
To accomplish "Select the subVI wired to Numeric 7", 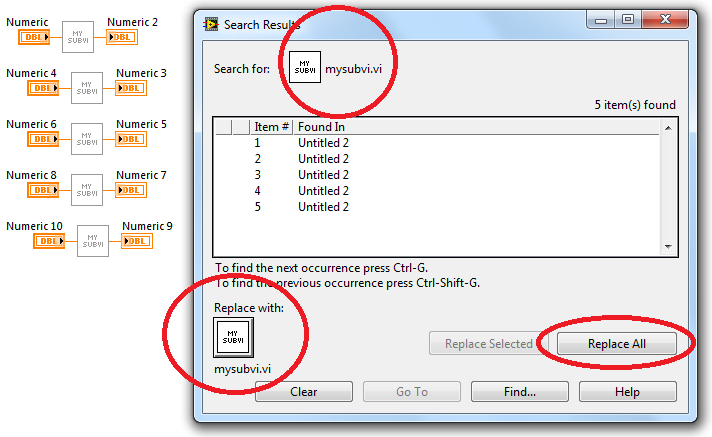I will (x=87, y=190).
